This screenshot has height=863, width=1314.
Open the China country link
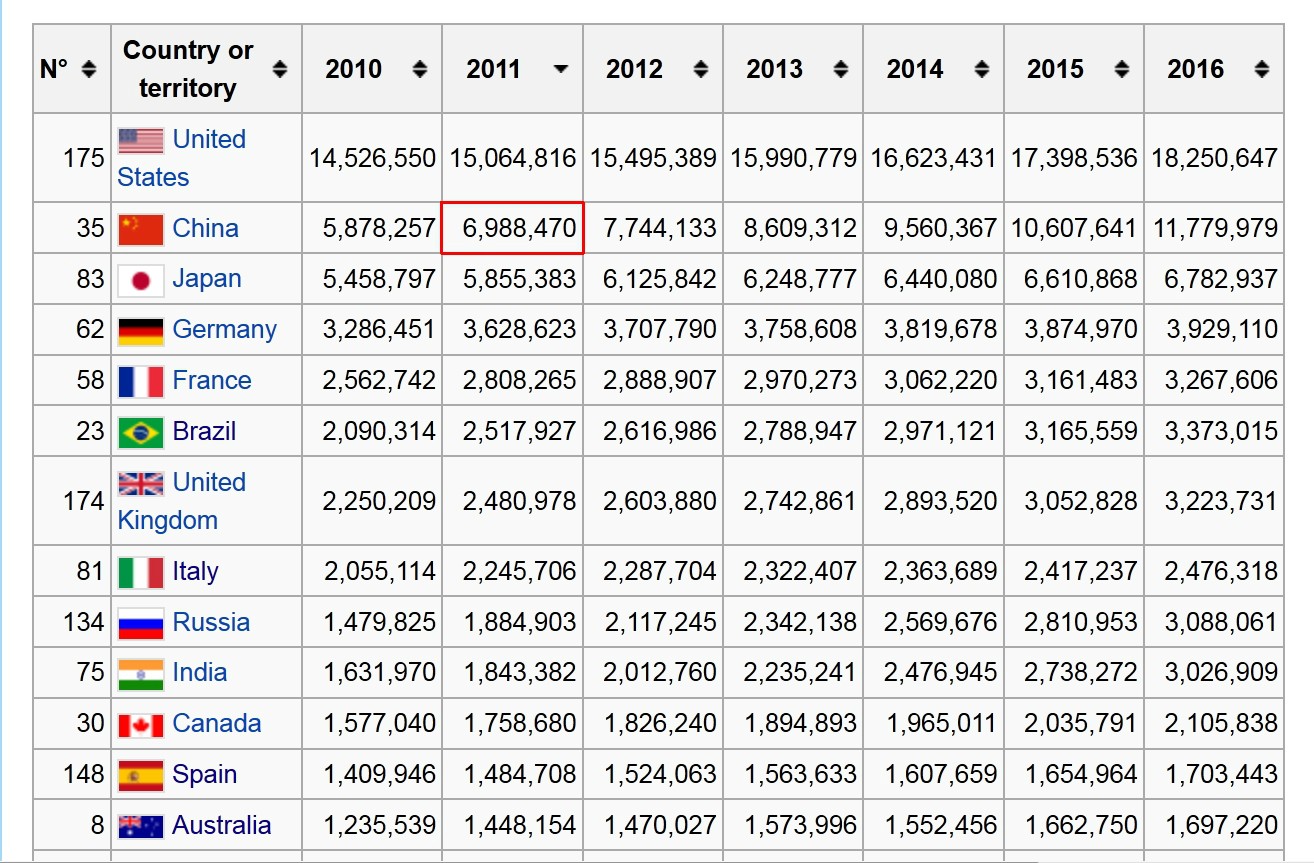pos(205,228)
